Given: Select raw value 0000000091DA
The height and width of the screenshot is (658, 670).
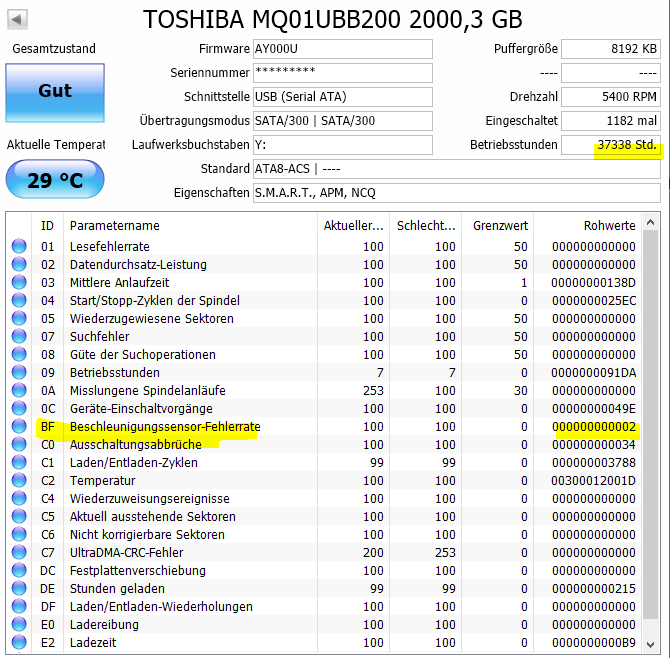Looking at the screenshot, I should 594,373.
